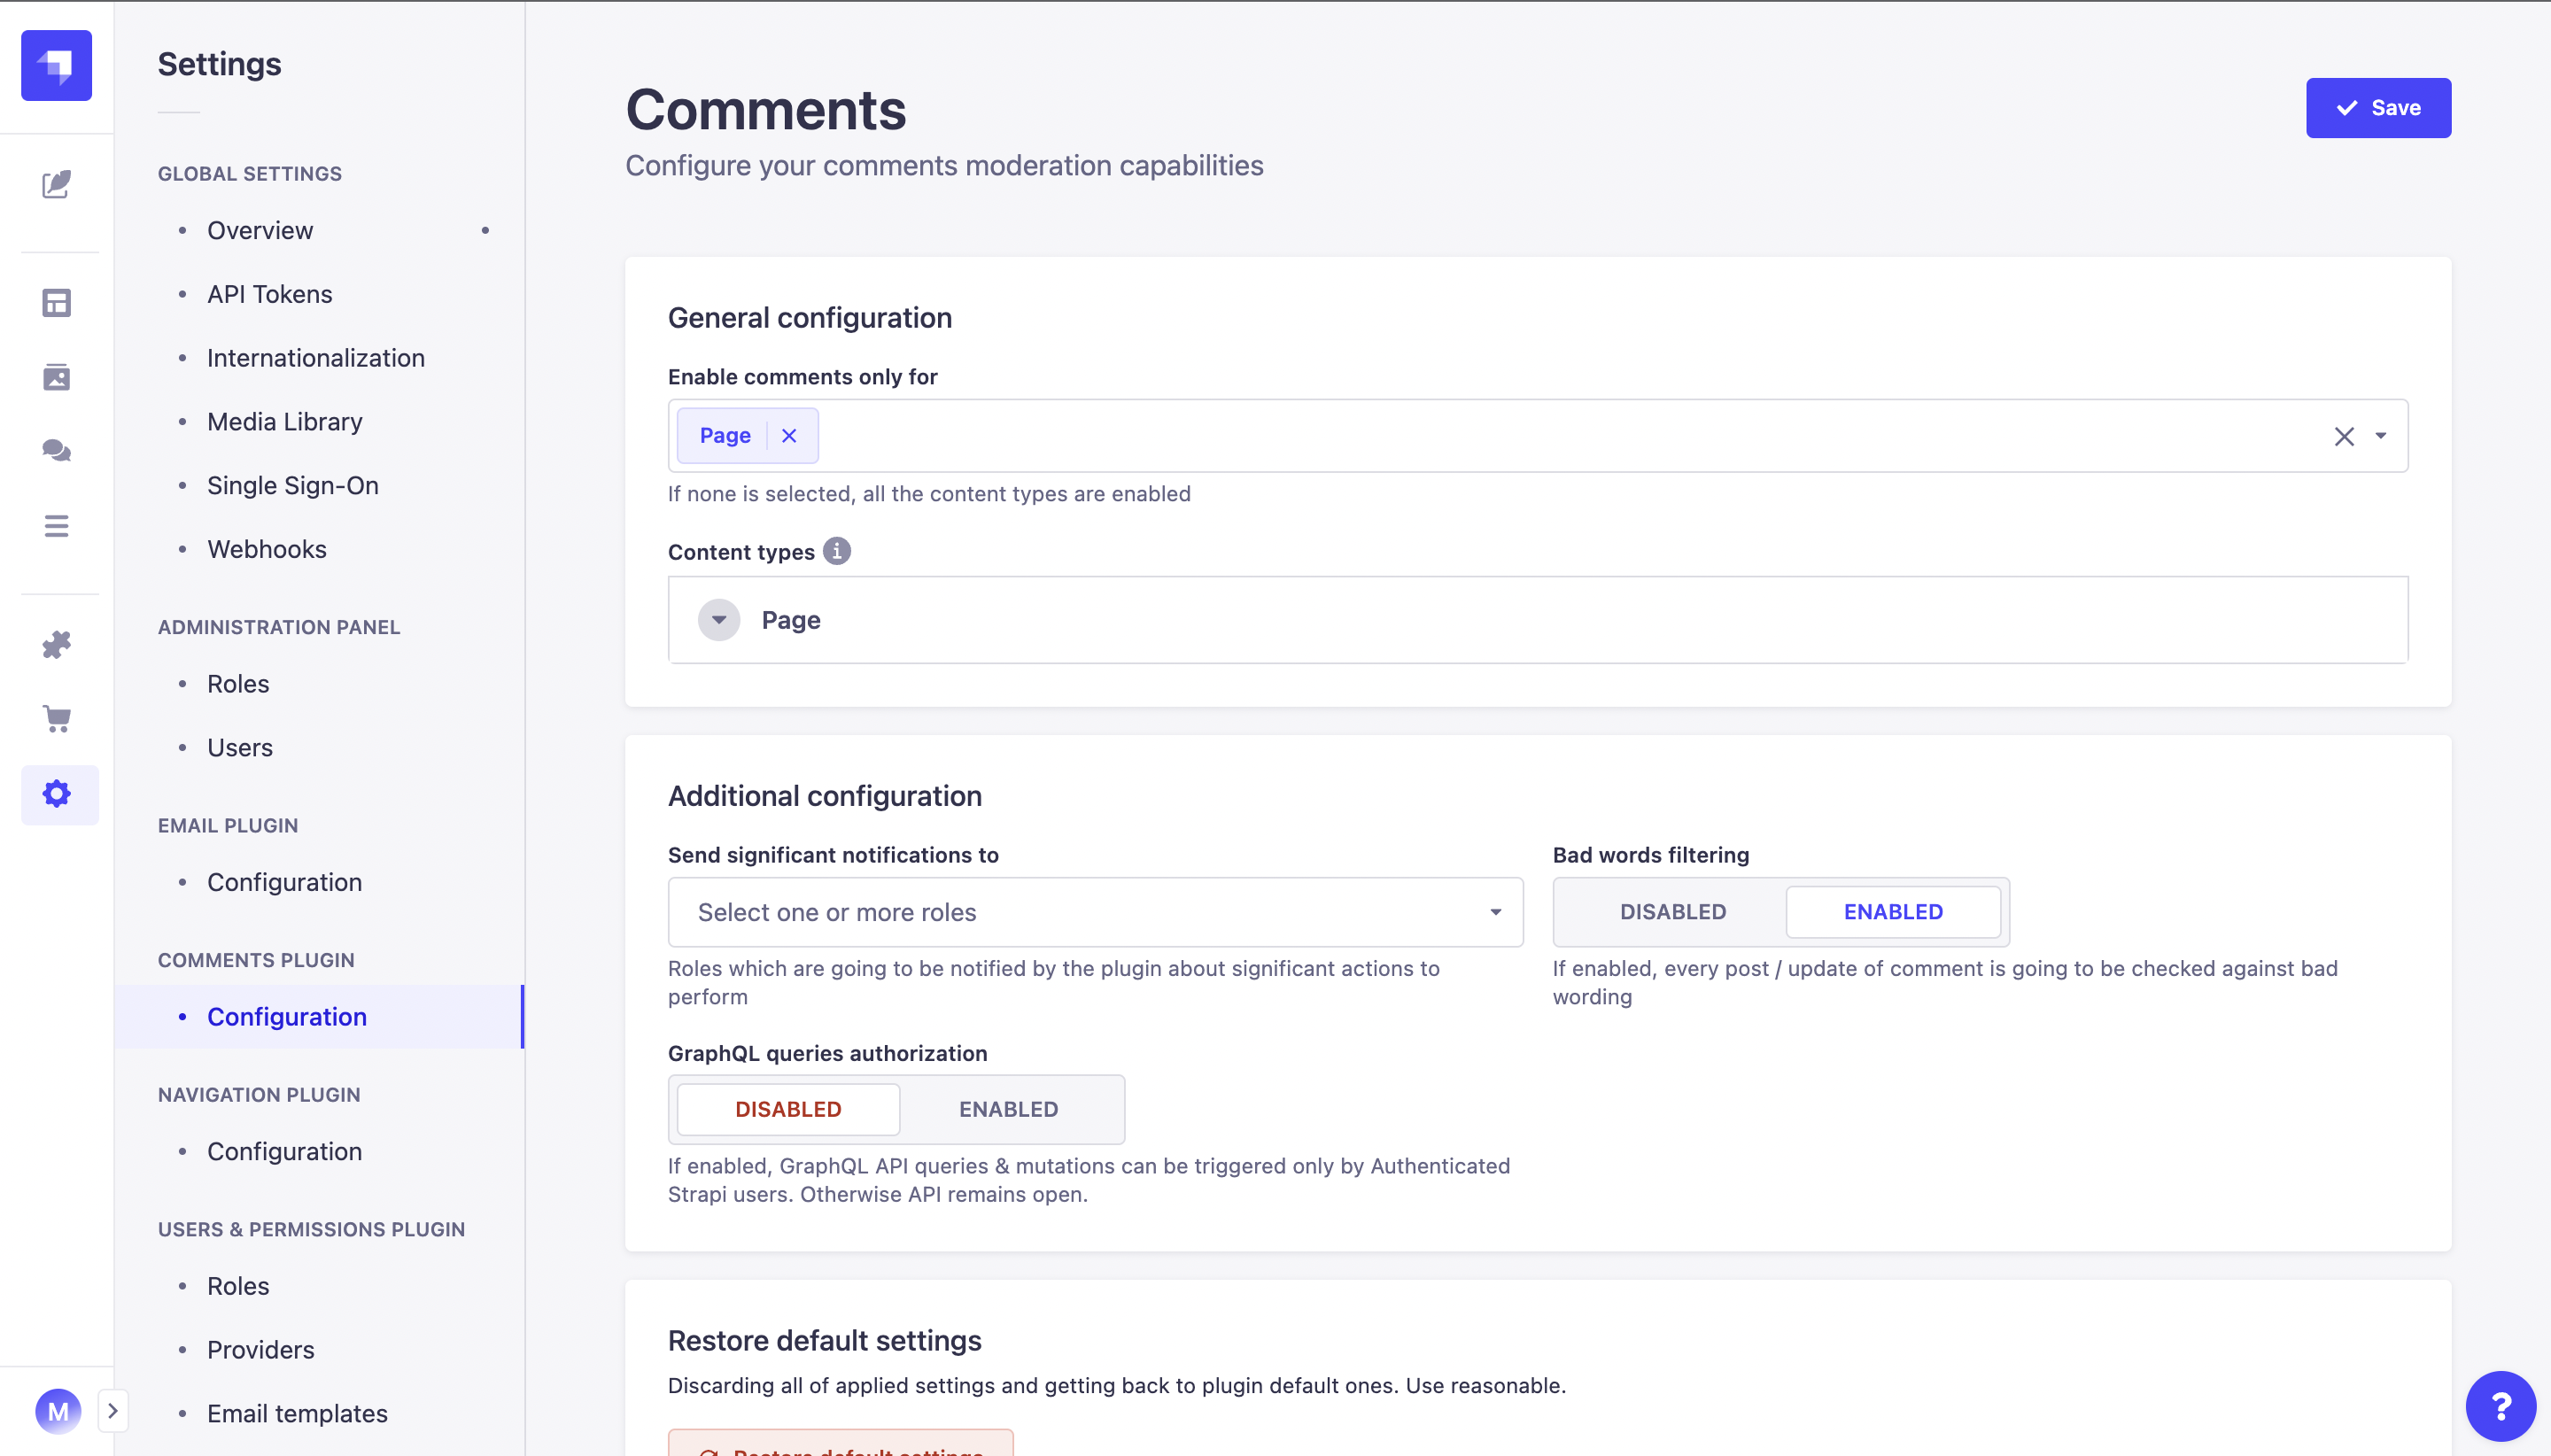The height and width of the screenshot is (1456, 2551).
Task: Open Comments plugin chat bubbles icon
Action: 57,451
